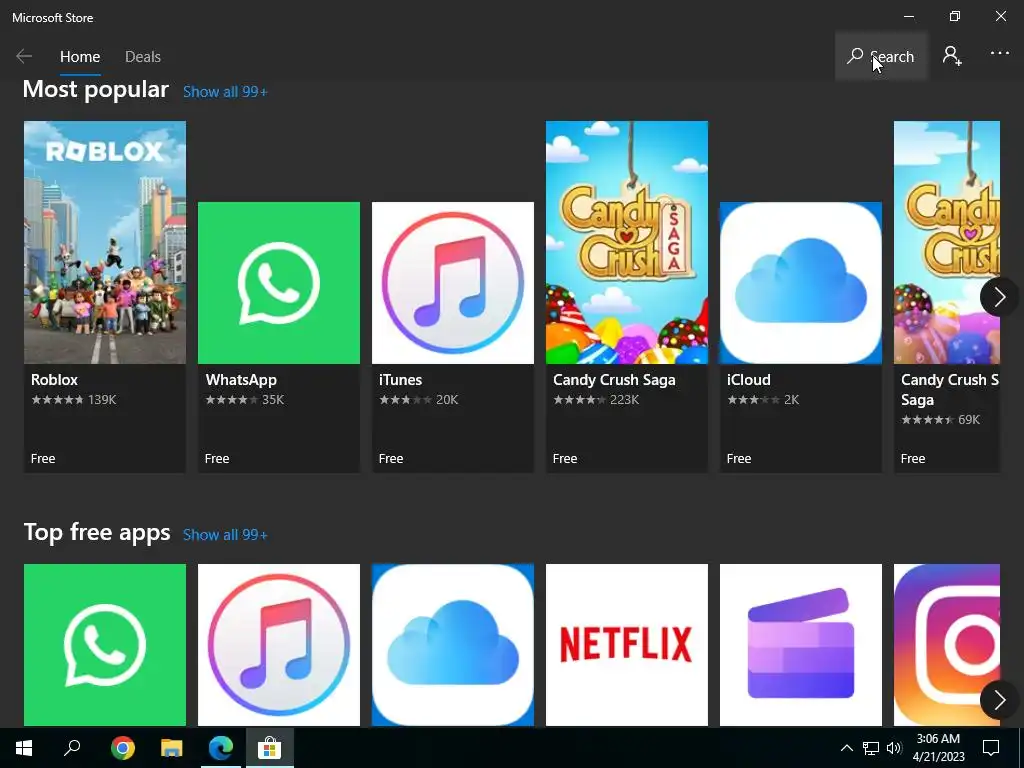The image size is (1024, 768).
Task: Minimize the Microsoft Store window
Action: [909, 16]
